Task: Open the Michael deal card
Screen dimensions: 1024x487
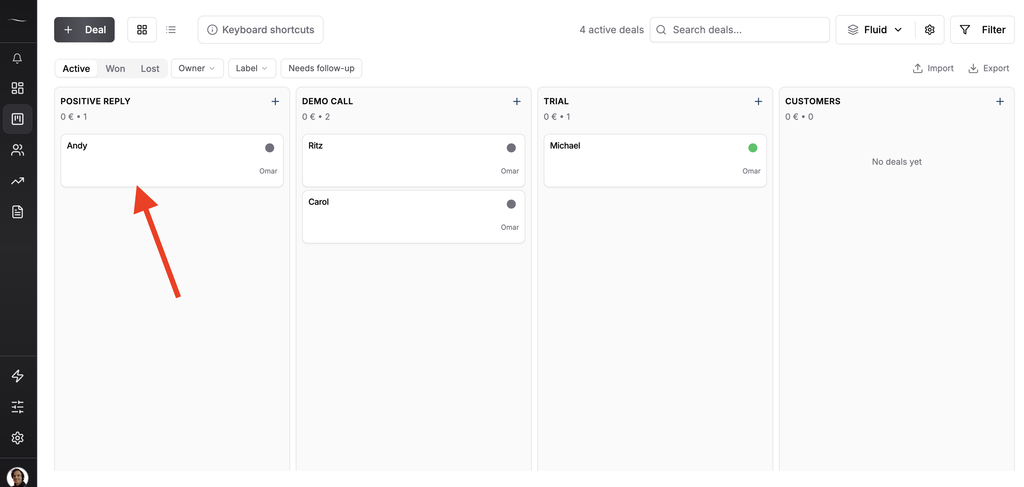Action: point(655,161)
